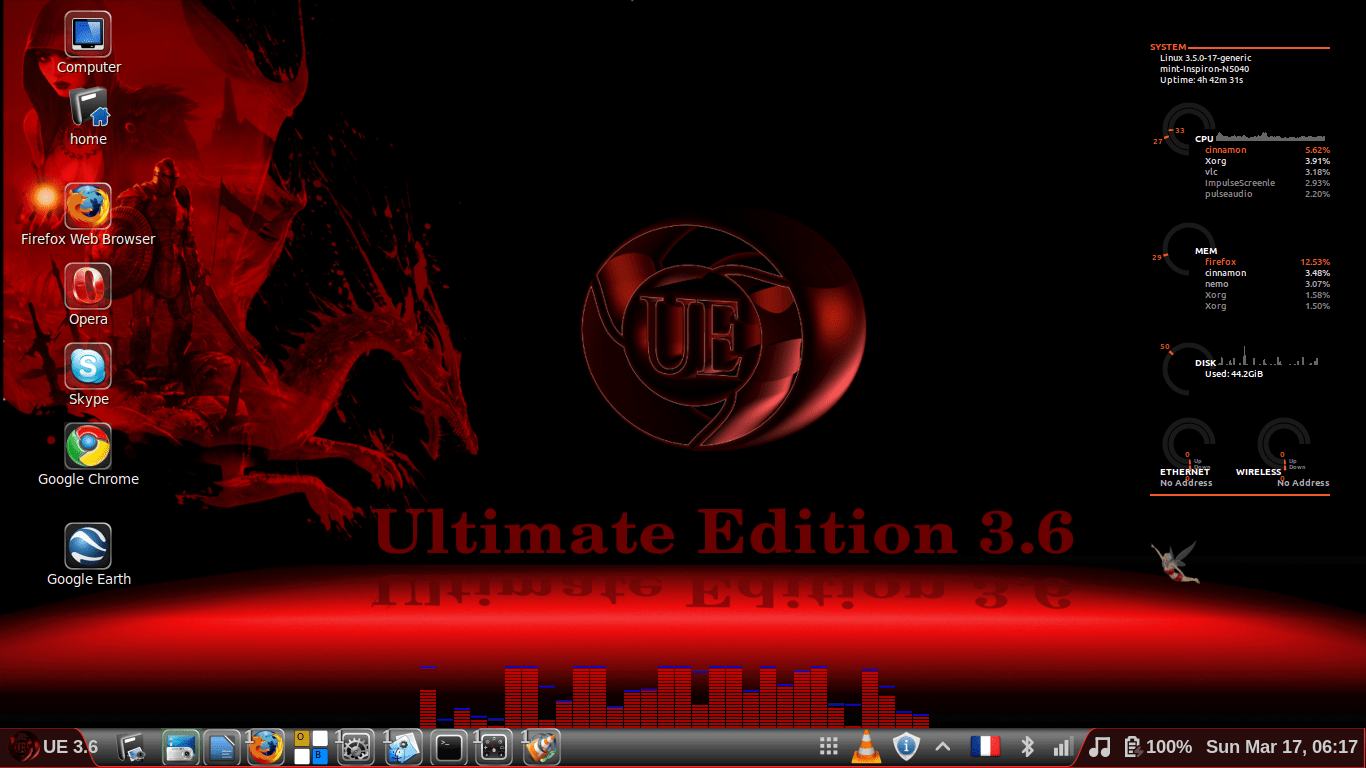Image resolution: width=1366 pixels, height=768 pixels.
Task: Open the network signal bars applet
Action: (x=1062, y=746)
